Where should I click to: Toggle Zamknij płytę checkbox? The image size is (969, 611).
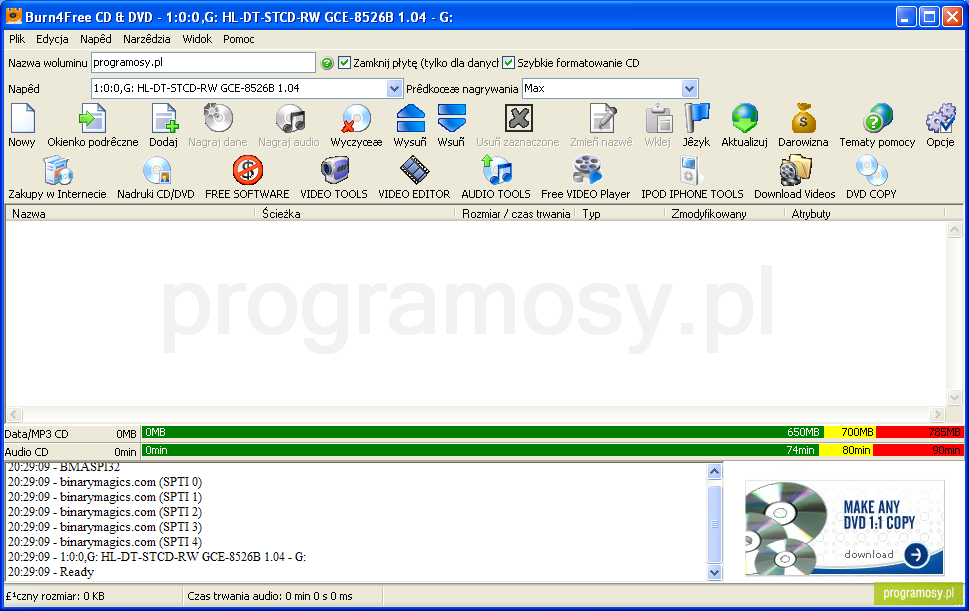coord(345,62)
